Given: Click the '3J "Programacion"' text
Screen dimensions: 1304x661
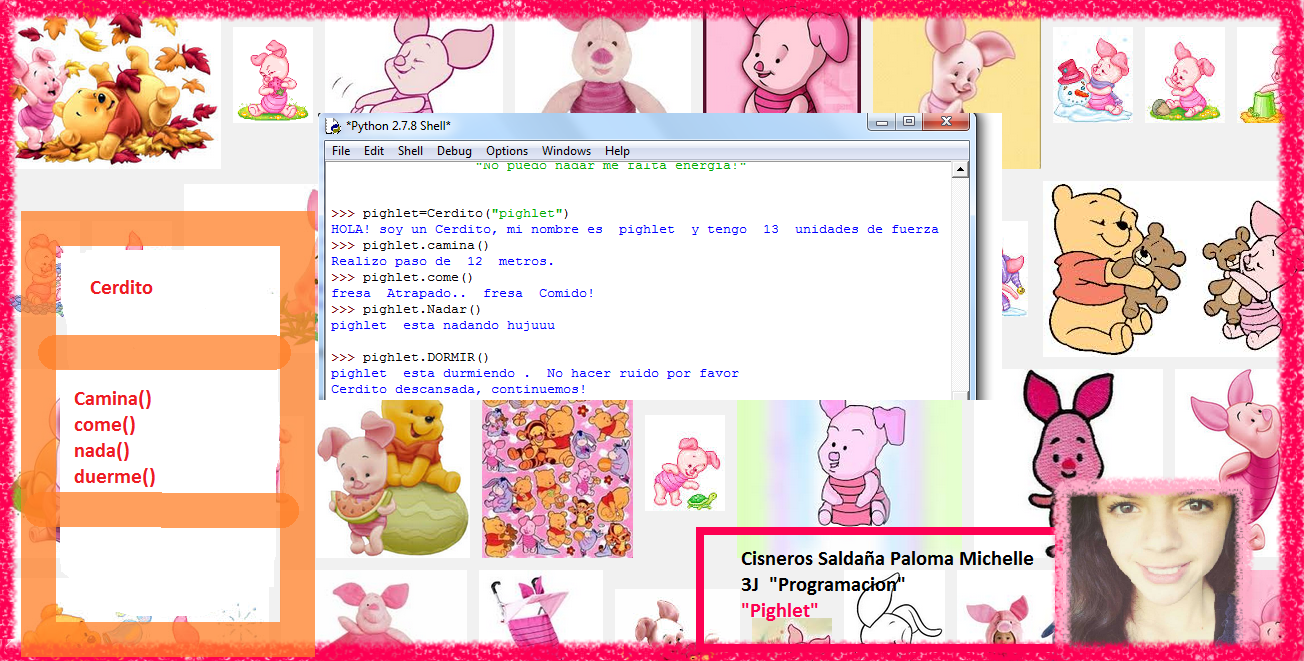Looking at the screenshot, I should coord(823,584).
